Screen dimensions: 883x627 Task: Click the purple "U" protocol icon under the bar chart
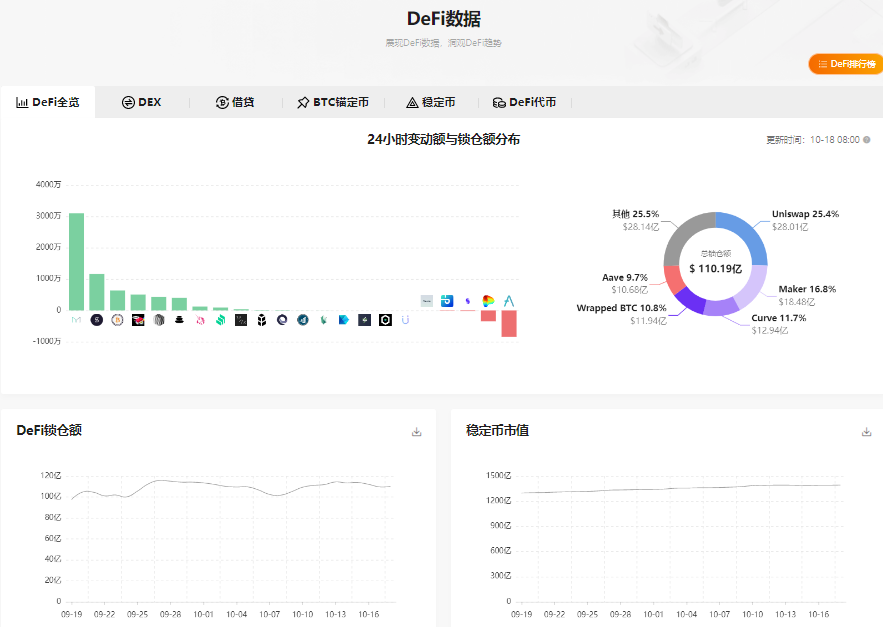[404, 322]
